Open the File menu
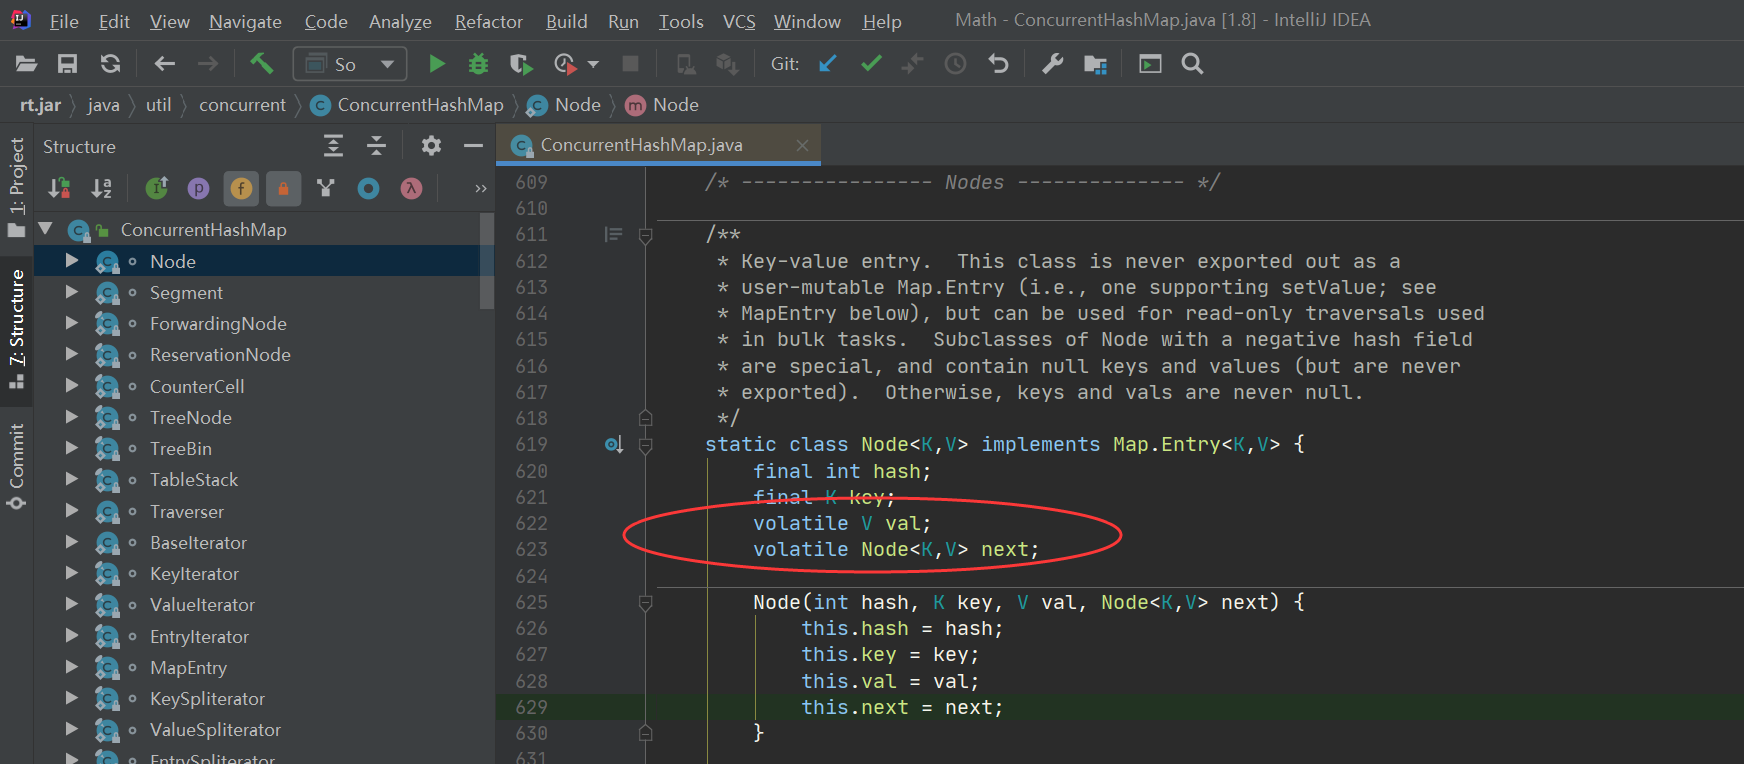Image resolution: width=1744 pixels, height=764 pixels. (x=64, y=21)
